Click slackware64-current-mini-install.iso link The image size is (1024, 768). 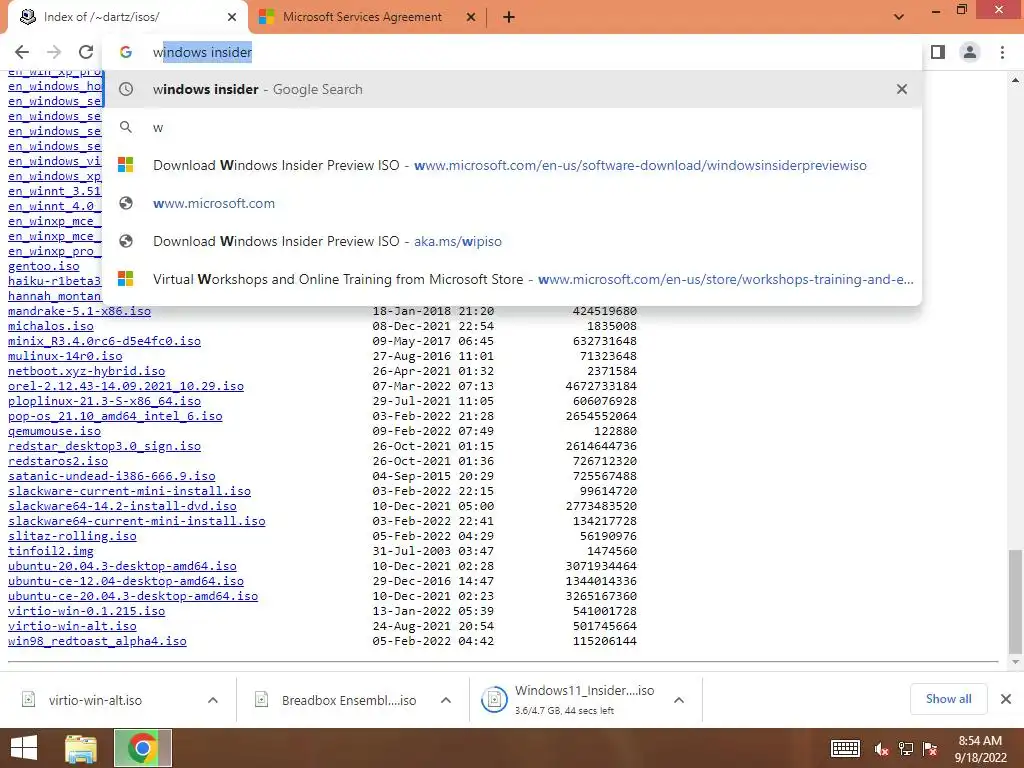click(x=136, y=521)
